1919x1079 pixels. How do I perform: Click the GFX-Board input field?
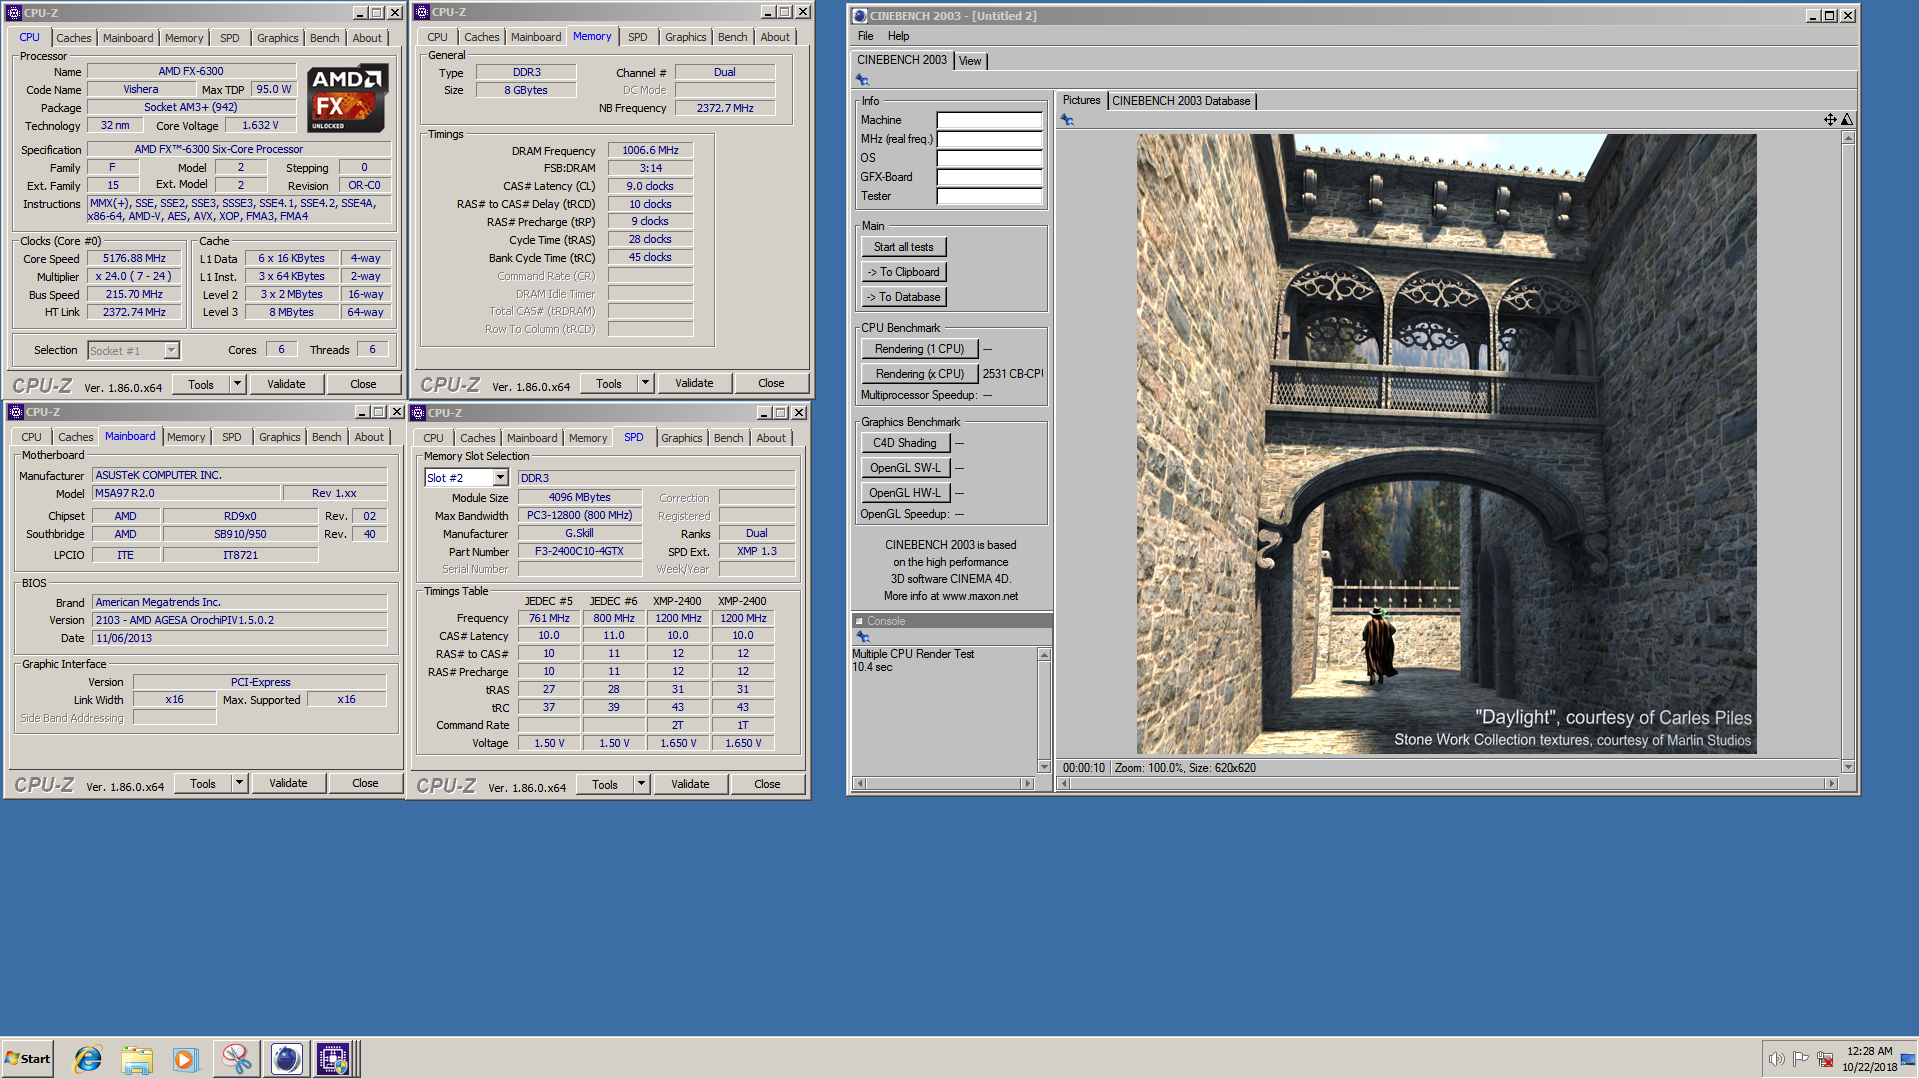pyautogui.click(x=989, y=177)
